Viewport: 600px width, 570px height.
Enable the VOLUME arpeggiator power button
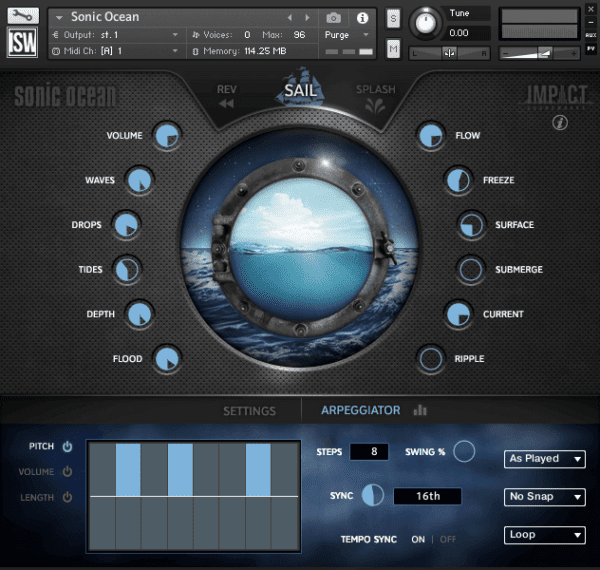click(67, 471)
